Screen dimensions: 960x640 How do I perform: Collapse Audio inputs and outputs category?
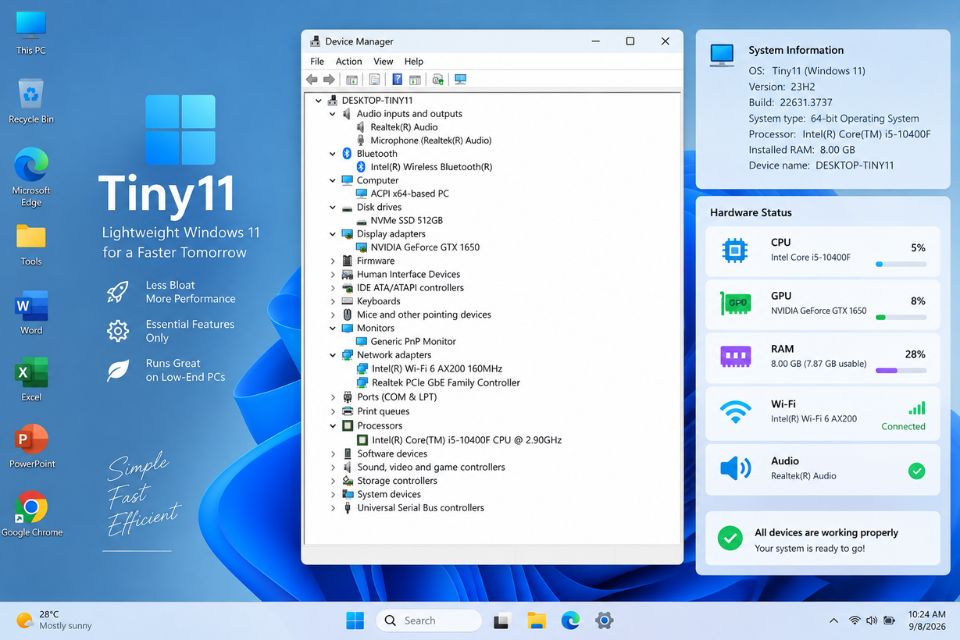332,114
